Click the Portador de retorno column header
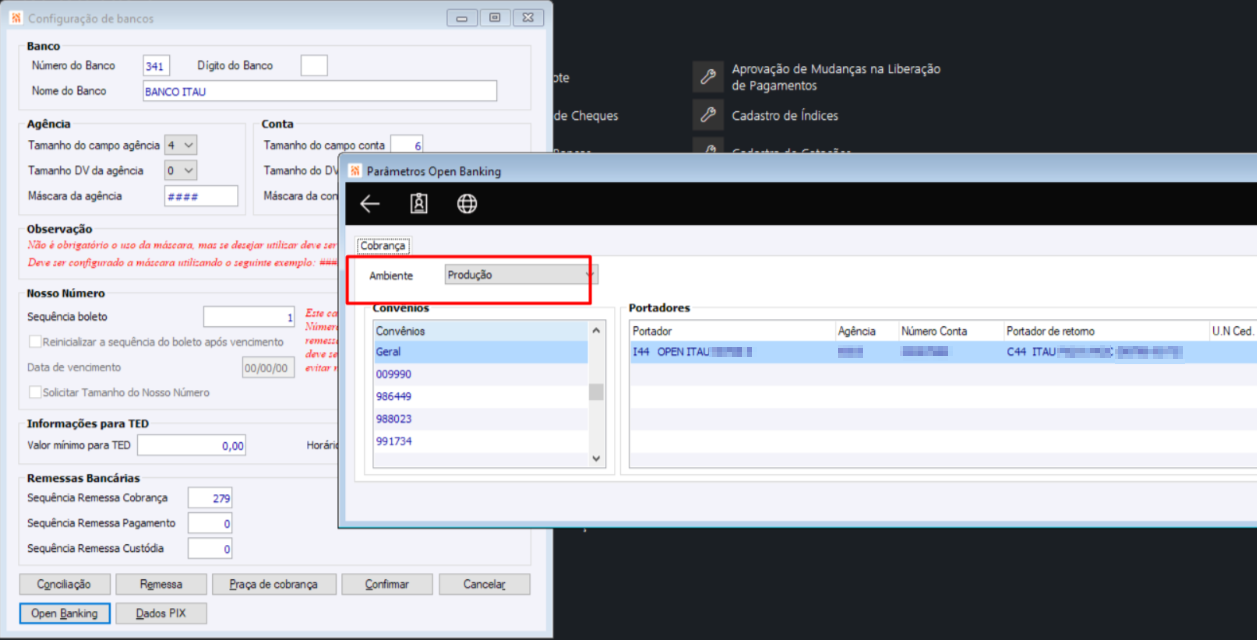 coord(1106,331)
